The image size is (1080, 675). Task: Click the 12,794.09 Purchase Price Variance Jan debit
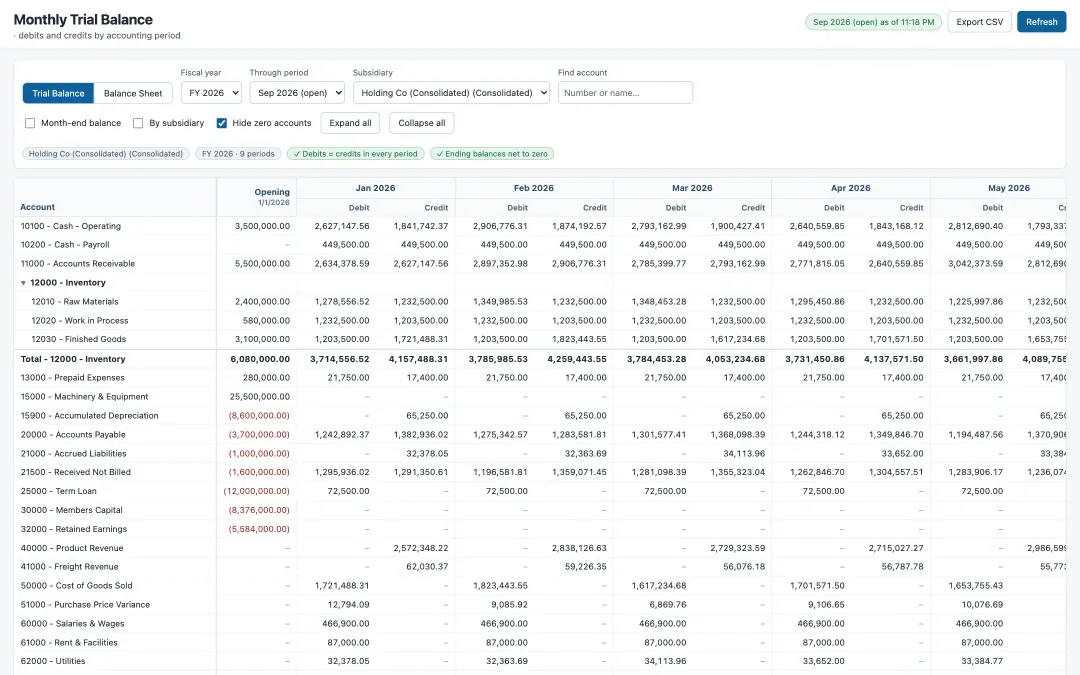[x=349, y=605]
